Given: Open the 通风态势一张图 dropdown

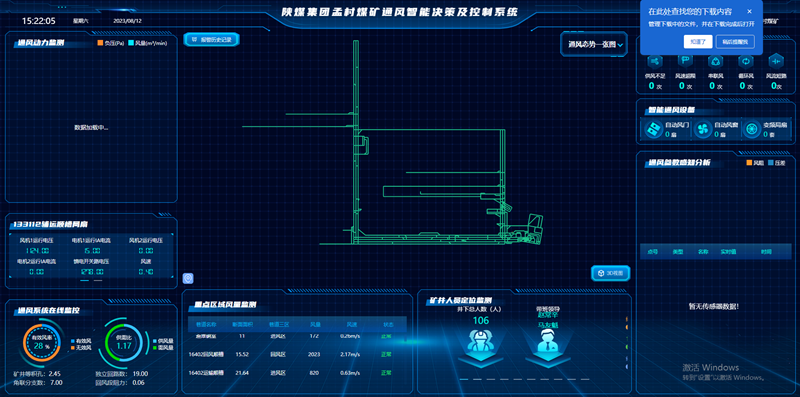Looking at the screenshot, I should coord(594,45).
